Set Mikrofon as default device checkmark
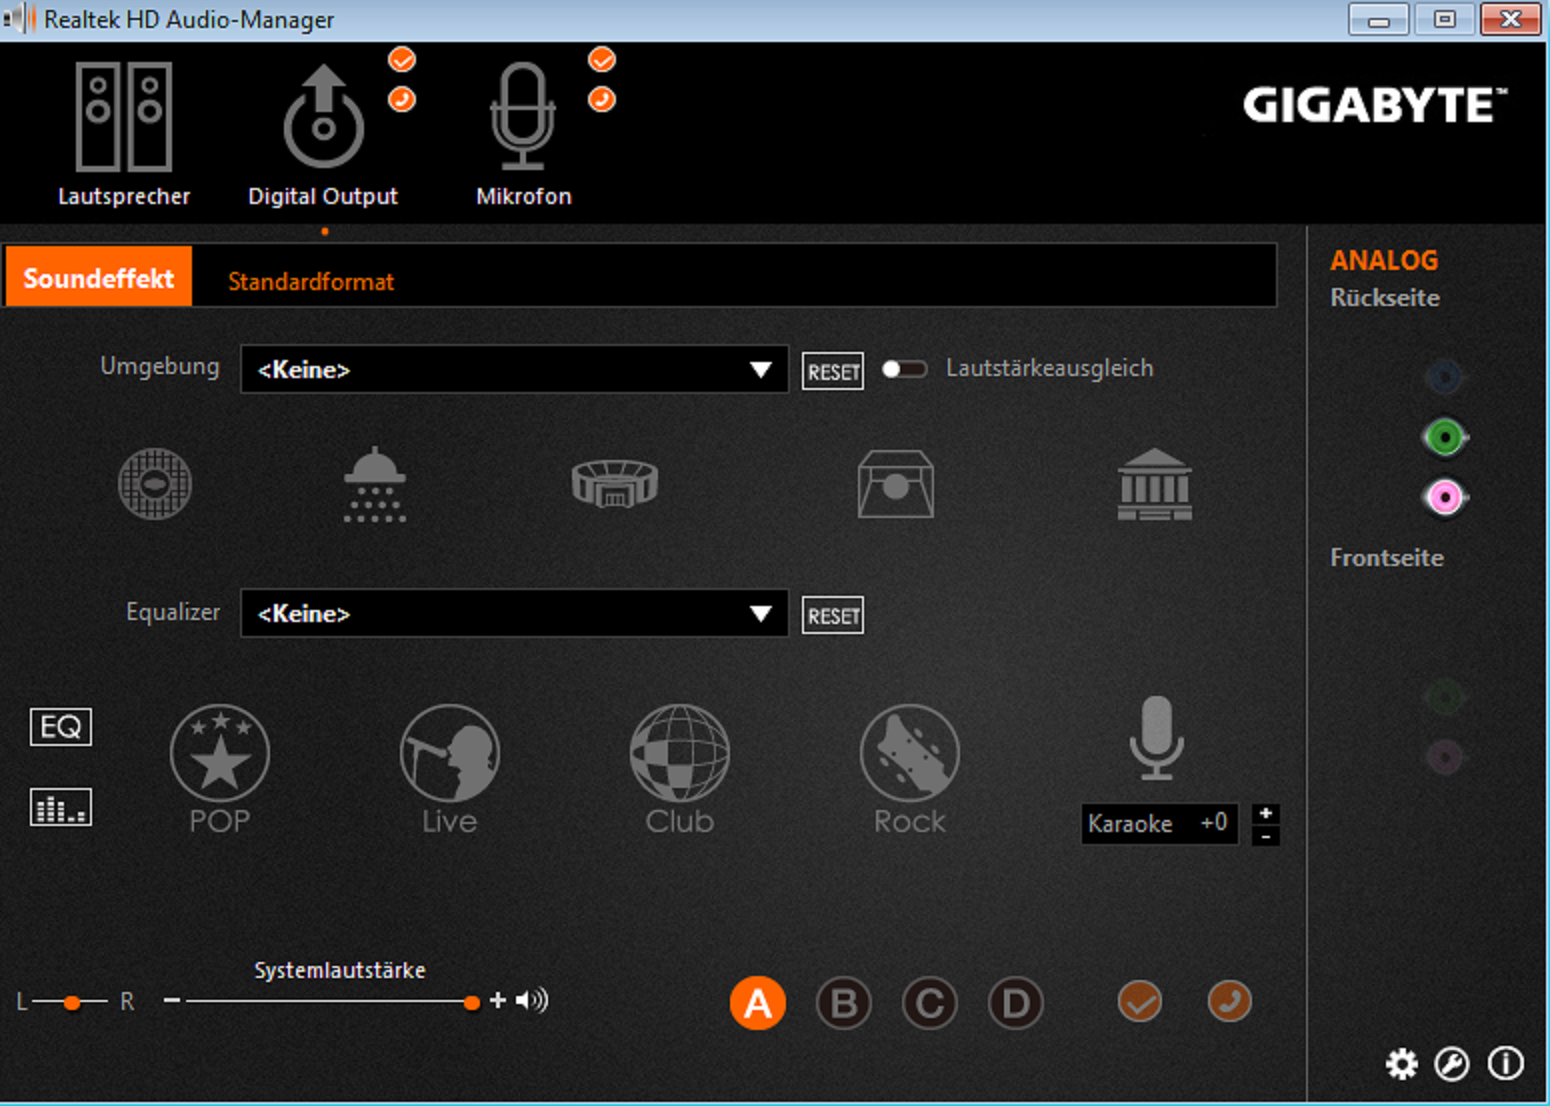This screenshot has height=1106, width=1550. [602, 60]
